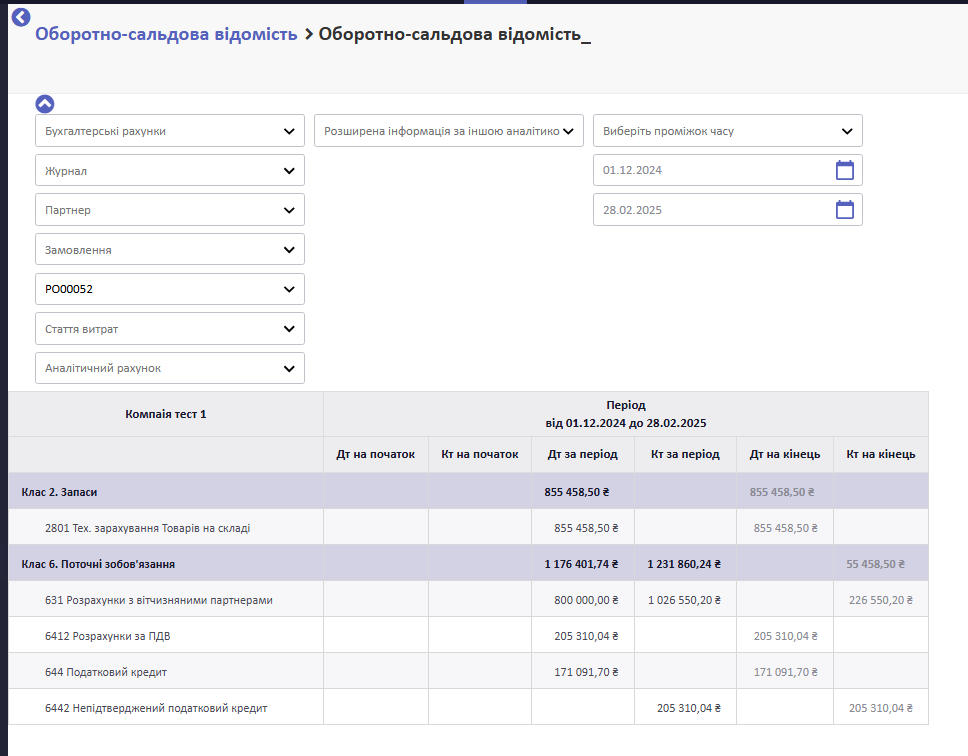Viewport: 968px width, 756px height.
Task: Click the Клас 2. Запаси group row
Action: 469,492
